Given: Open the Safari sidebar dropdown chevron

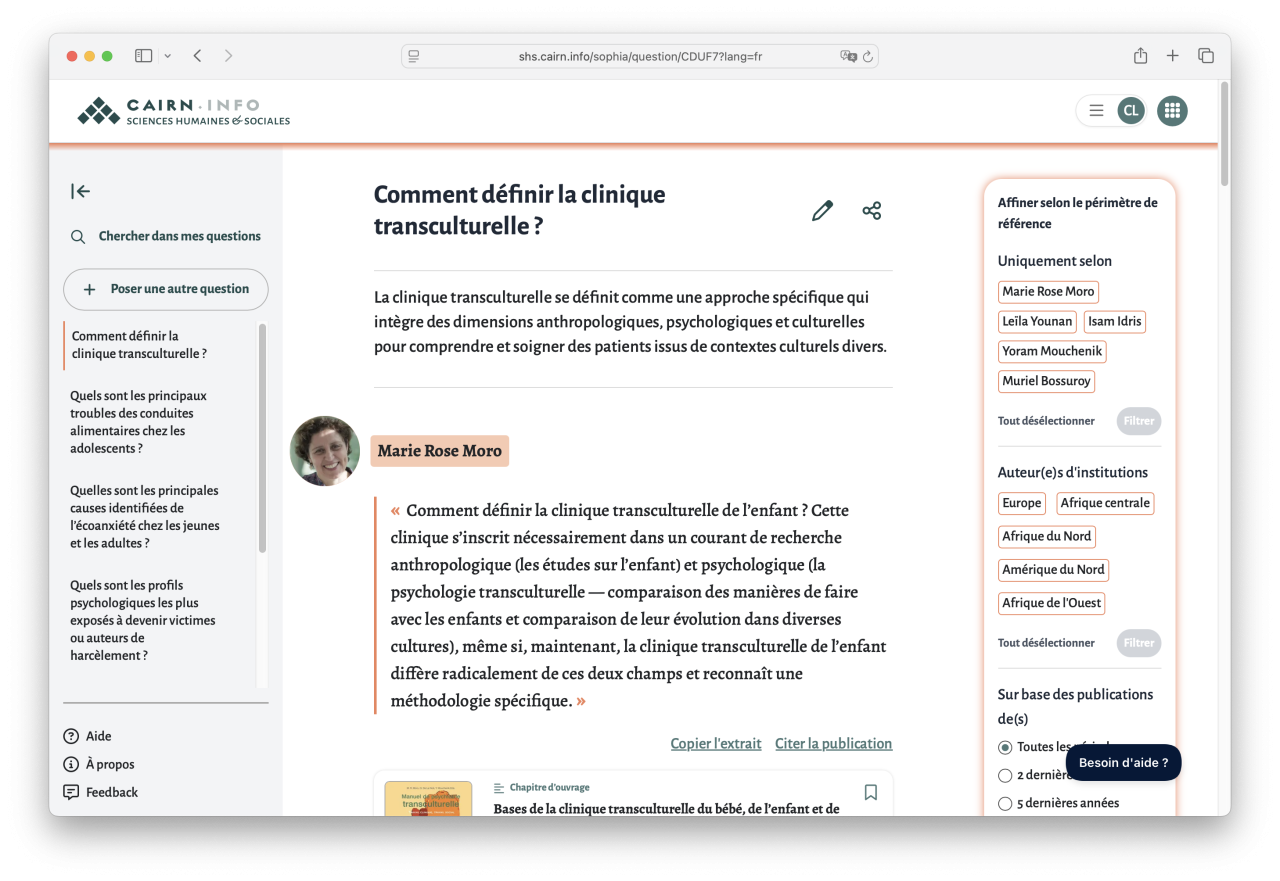Looking at the screenshot, I should pos(168,56).
